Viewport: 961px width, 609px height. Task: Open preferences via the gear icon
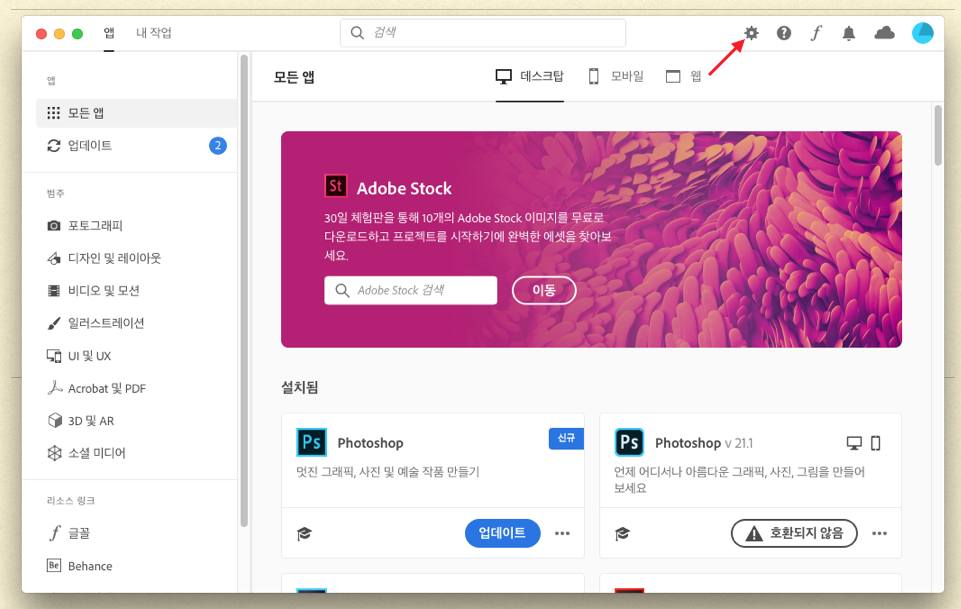pyautogui.click(x=751, y=33)
